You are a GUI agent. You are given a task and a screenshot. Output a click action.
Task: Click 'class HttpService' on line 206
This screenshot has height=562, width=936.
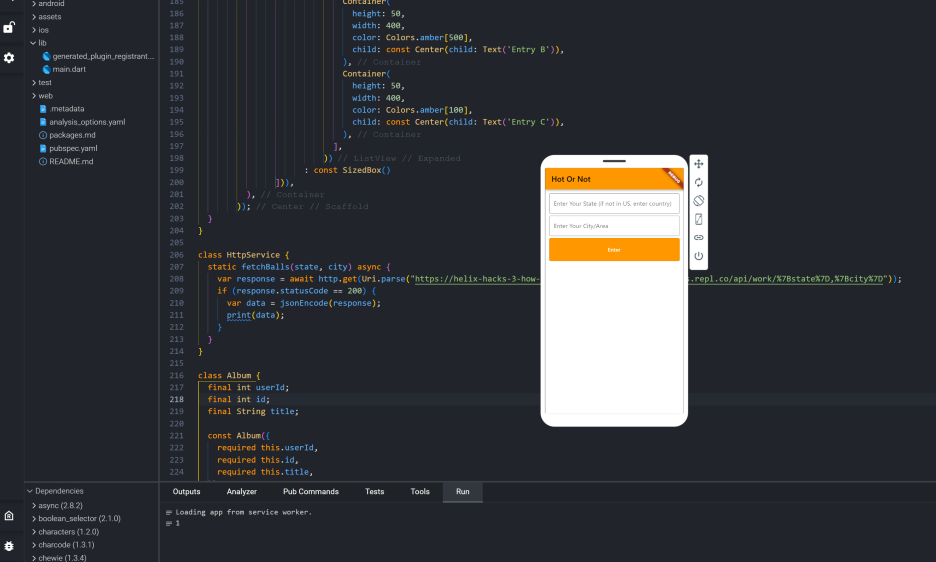coord(239,255)
